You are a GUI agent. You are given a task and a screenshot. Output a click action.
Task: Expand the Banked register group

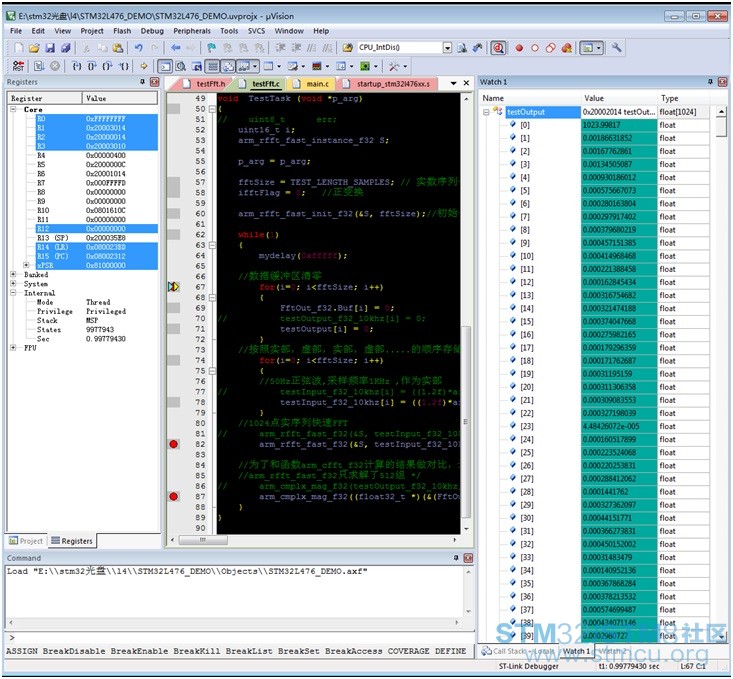pyautogui.click(x=14, y=274)
